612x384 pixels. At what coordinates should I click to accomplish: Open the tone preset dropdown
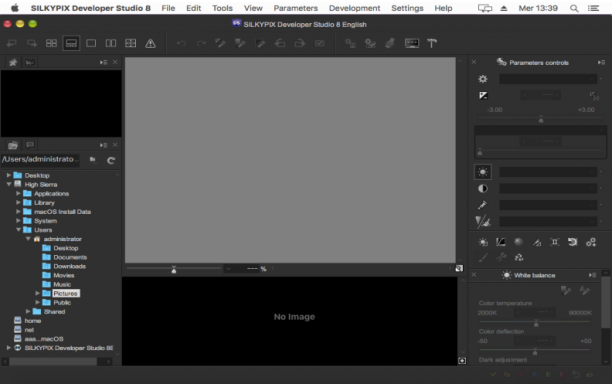[548, 188]
